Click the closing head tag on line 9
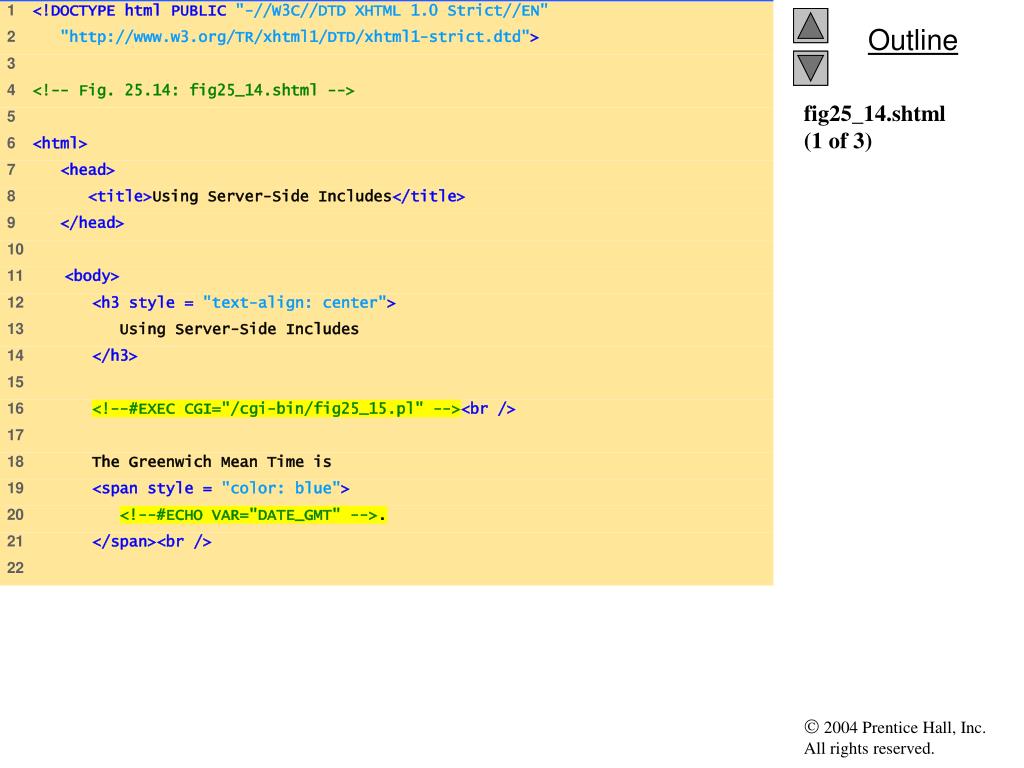 92,223
